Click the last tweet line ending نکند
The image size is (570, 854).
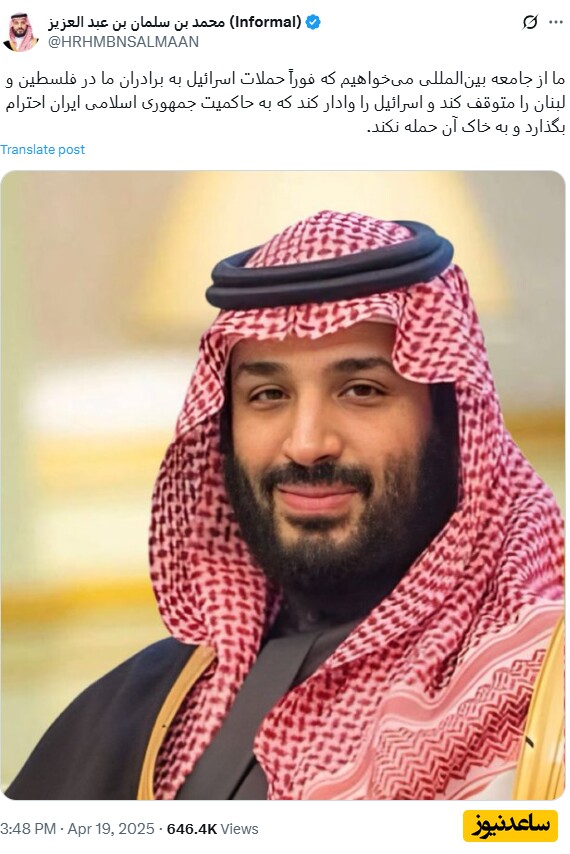point(467,127)
